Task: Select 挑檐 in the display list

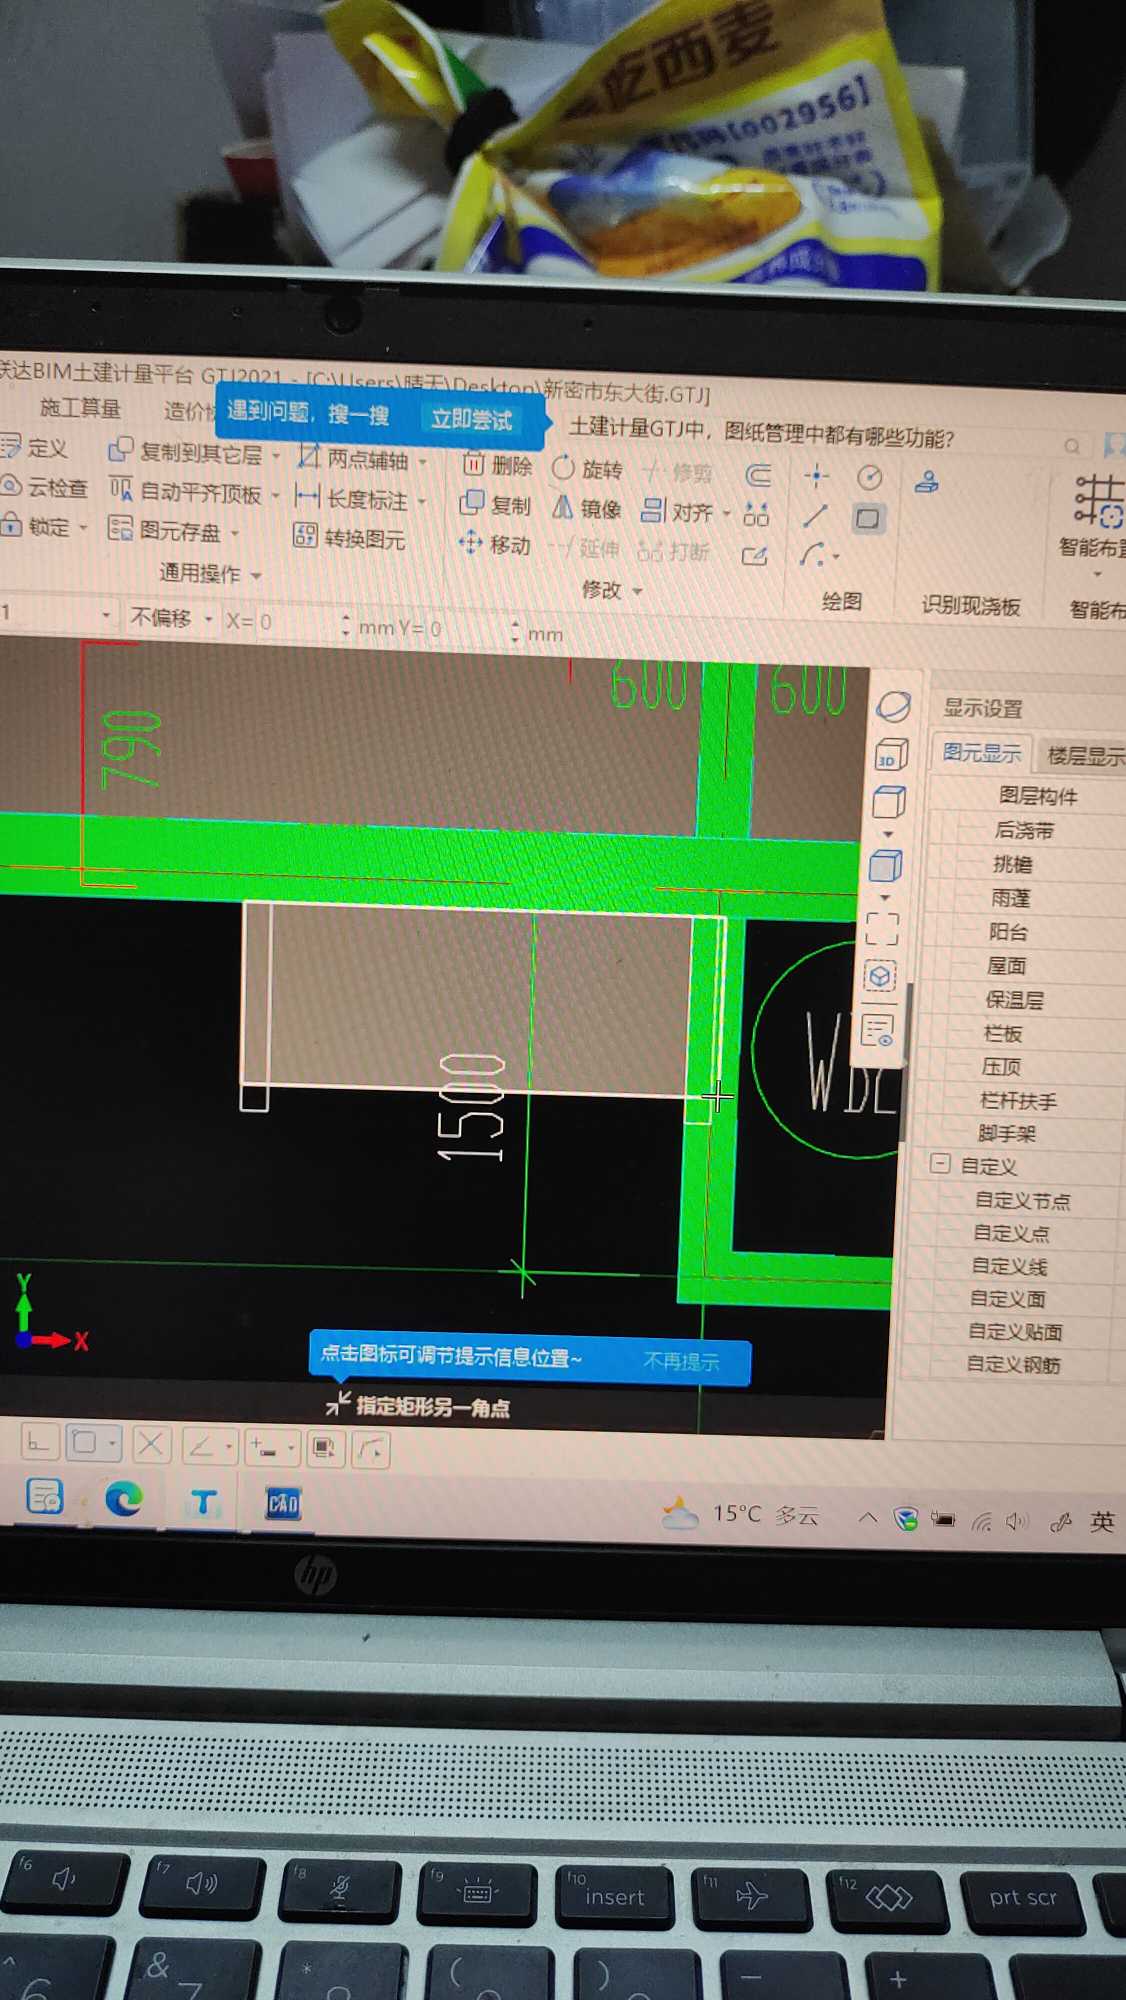Action: point(1013,864)
